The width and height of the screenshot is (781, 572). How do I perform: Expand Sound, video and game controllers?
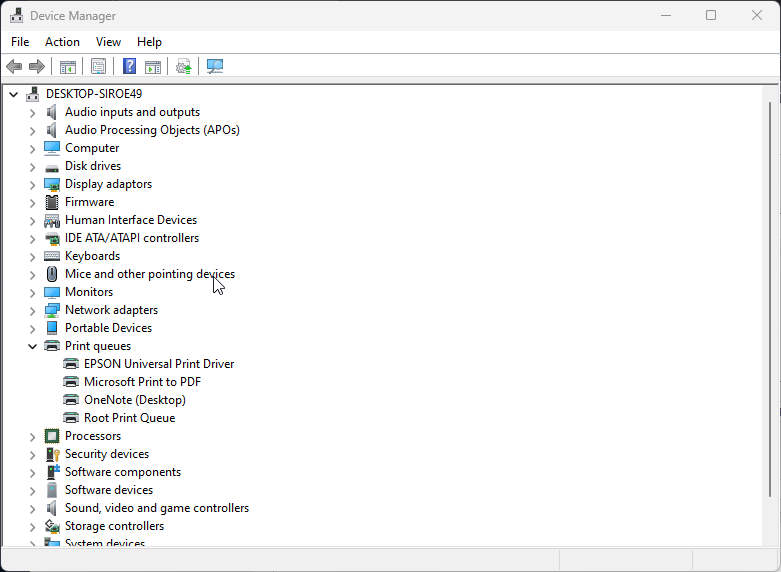[32, 508]
